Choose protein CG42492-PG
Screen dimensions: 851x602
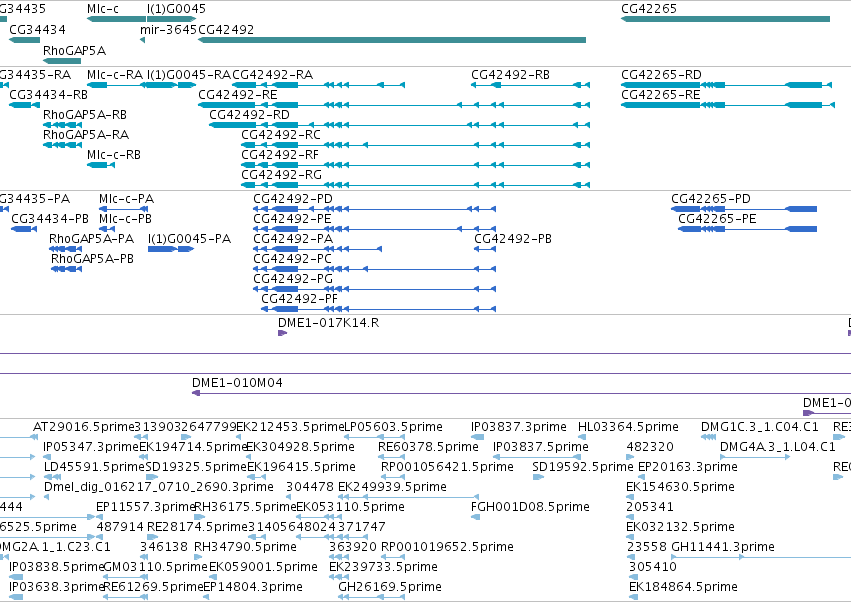click(x=374, y=289)
